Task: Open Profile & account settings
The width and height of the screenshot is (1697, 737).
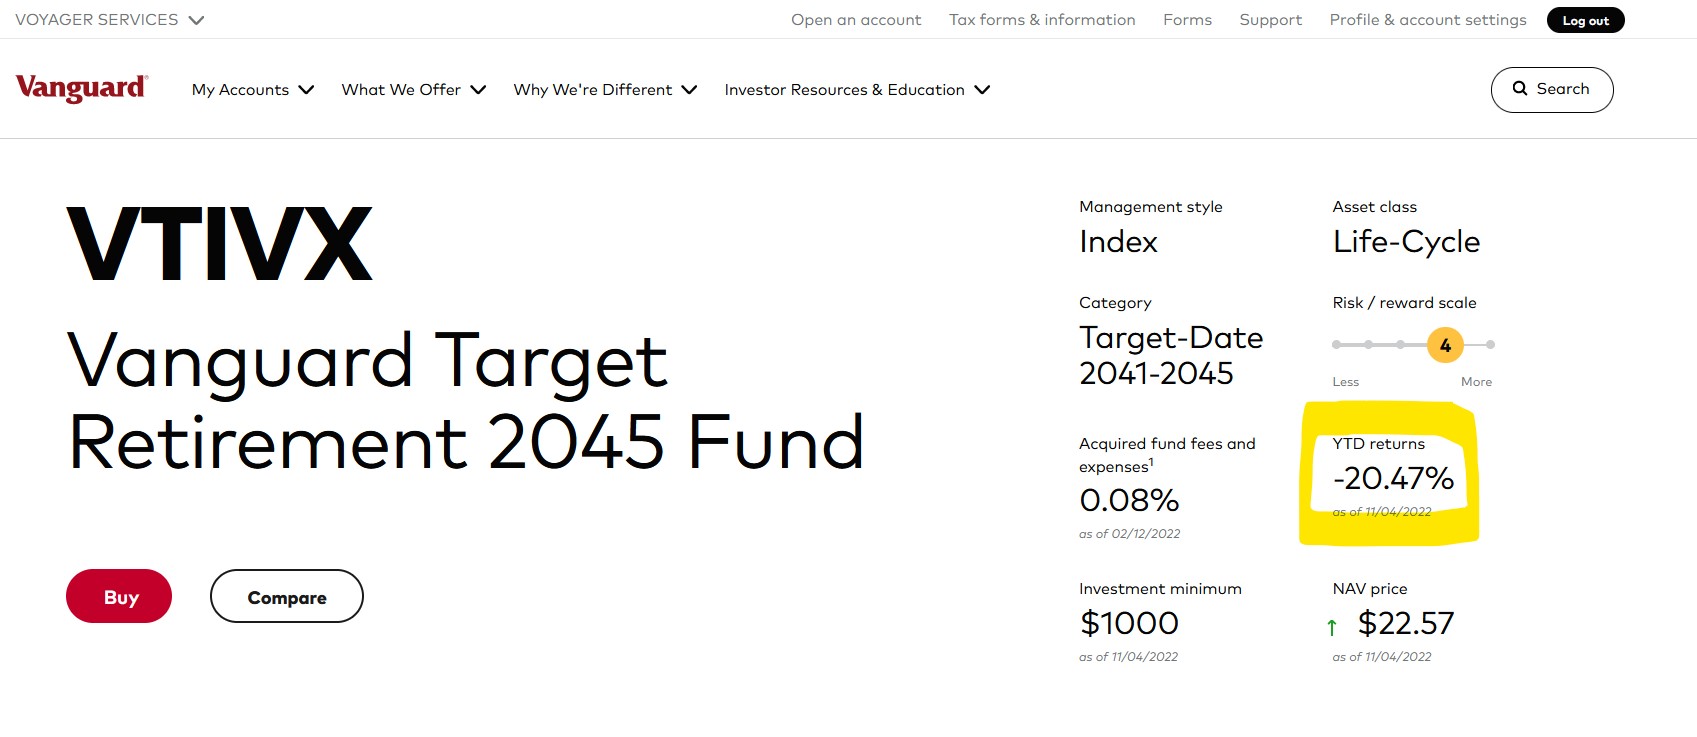Action: pos(1428,20)
